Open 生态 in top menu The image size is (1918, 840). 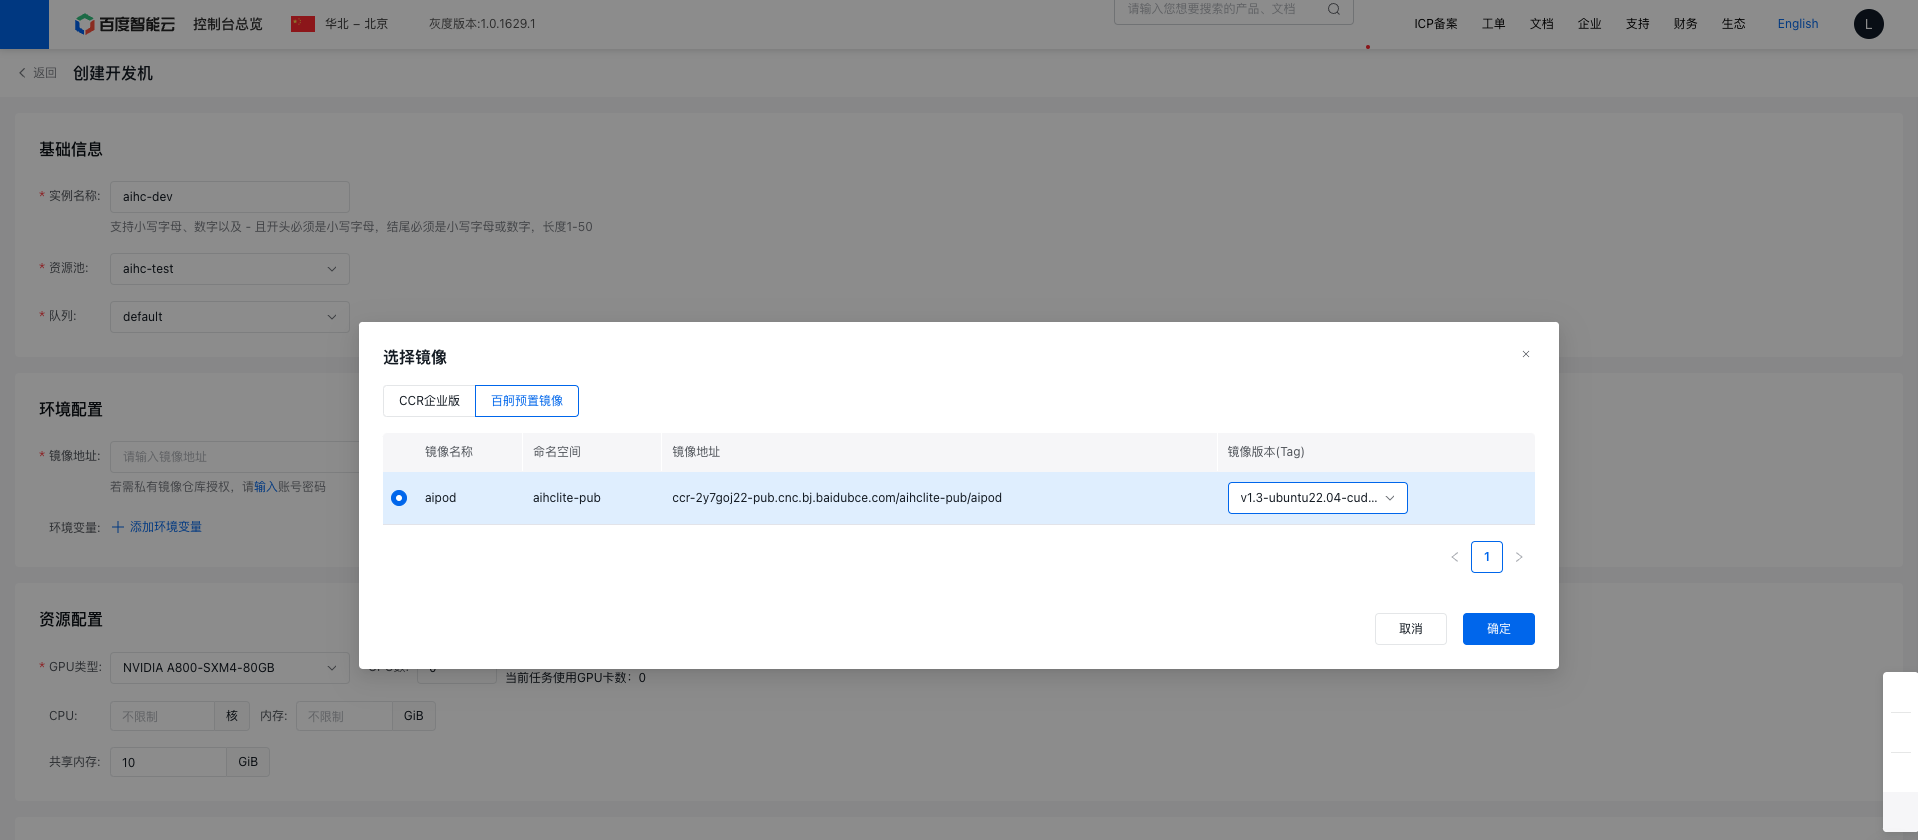click(x=1734, y=24)
